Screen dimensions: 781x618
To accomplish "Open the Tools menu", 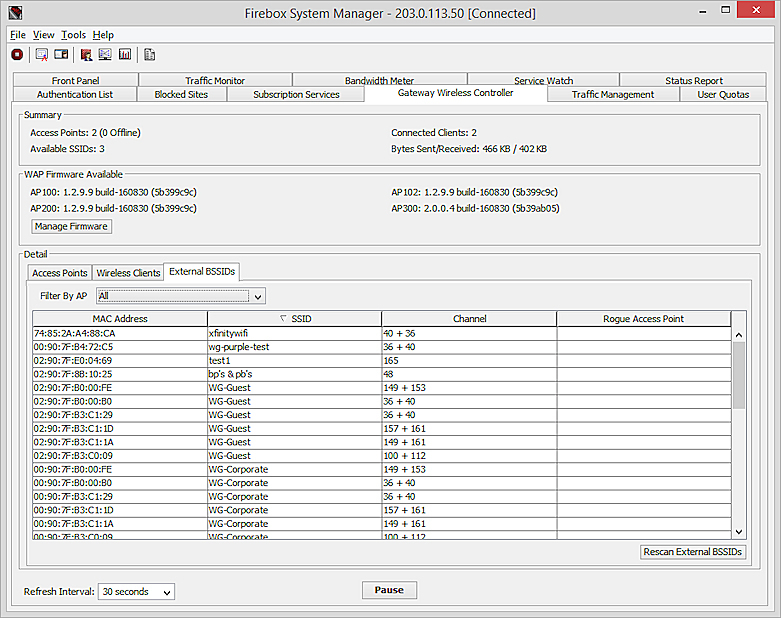I will point(73,35).
